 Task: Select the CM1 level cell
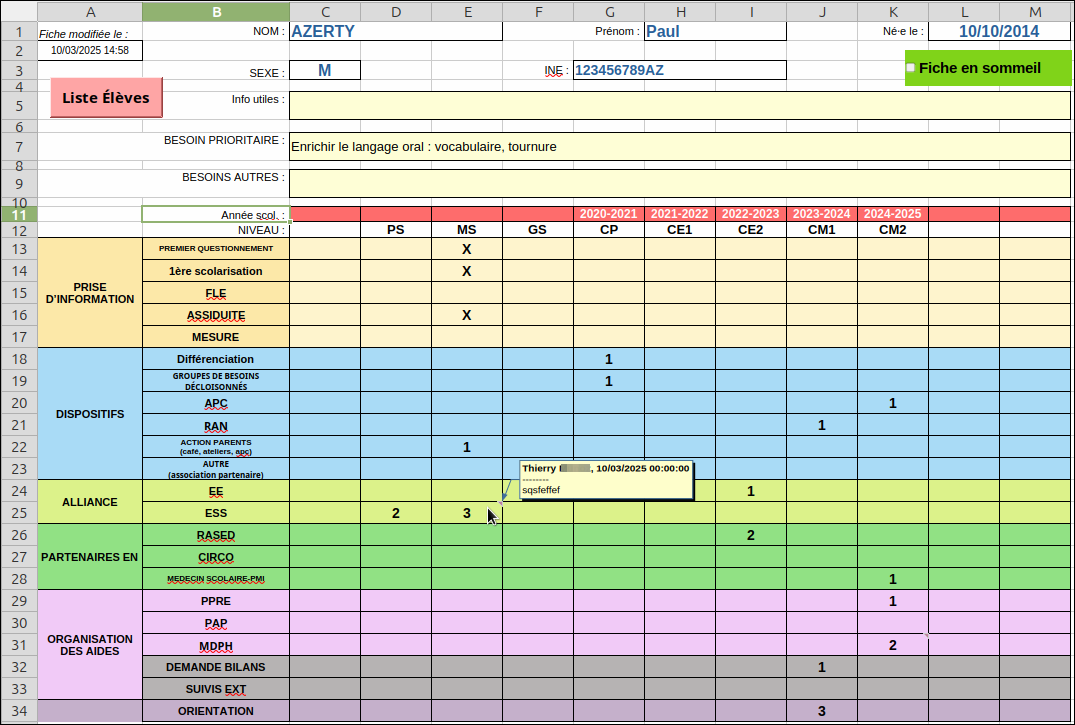(x=821, y=230)
